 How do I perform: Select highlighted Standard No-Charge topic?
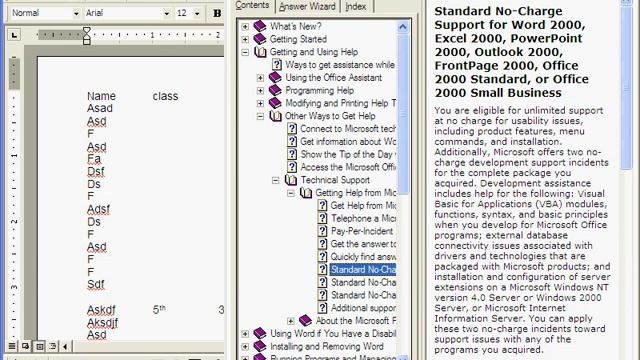(x=363, y=269)
